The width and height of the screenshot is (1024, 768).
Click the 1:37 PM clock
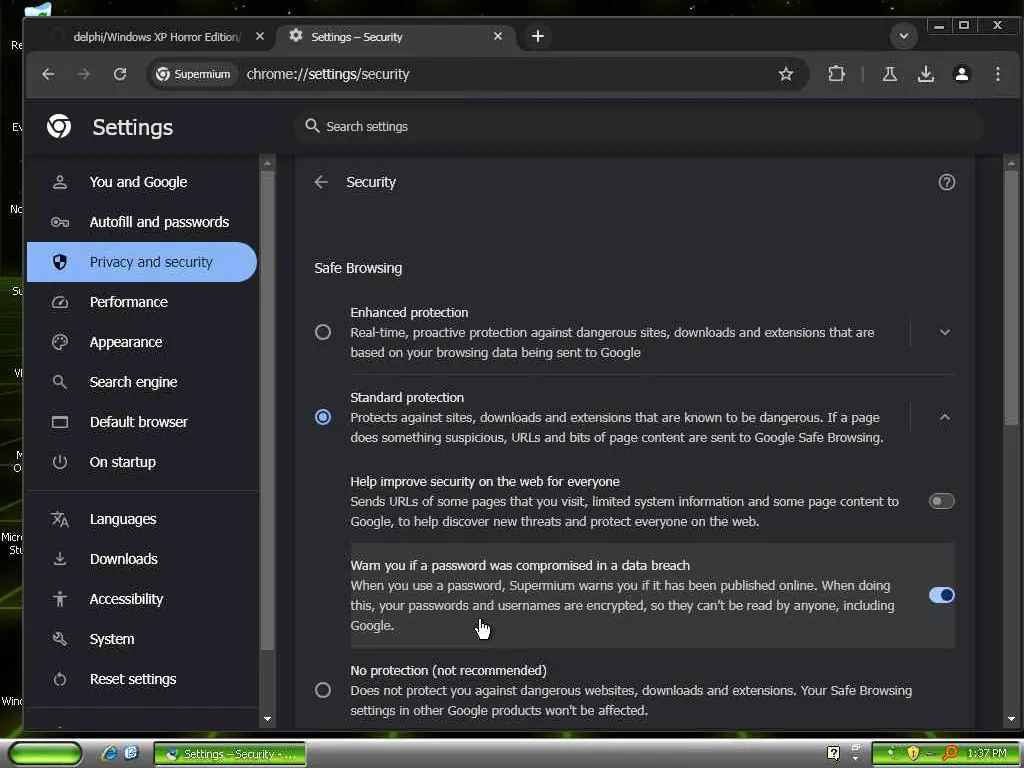(986, 754)
